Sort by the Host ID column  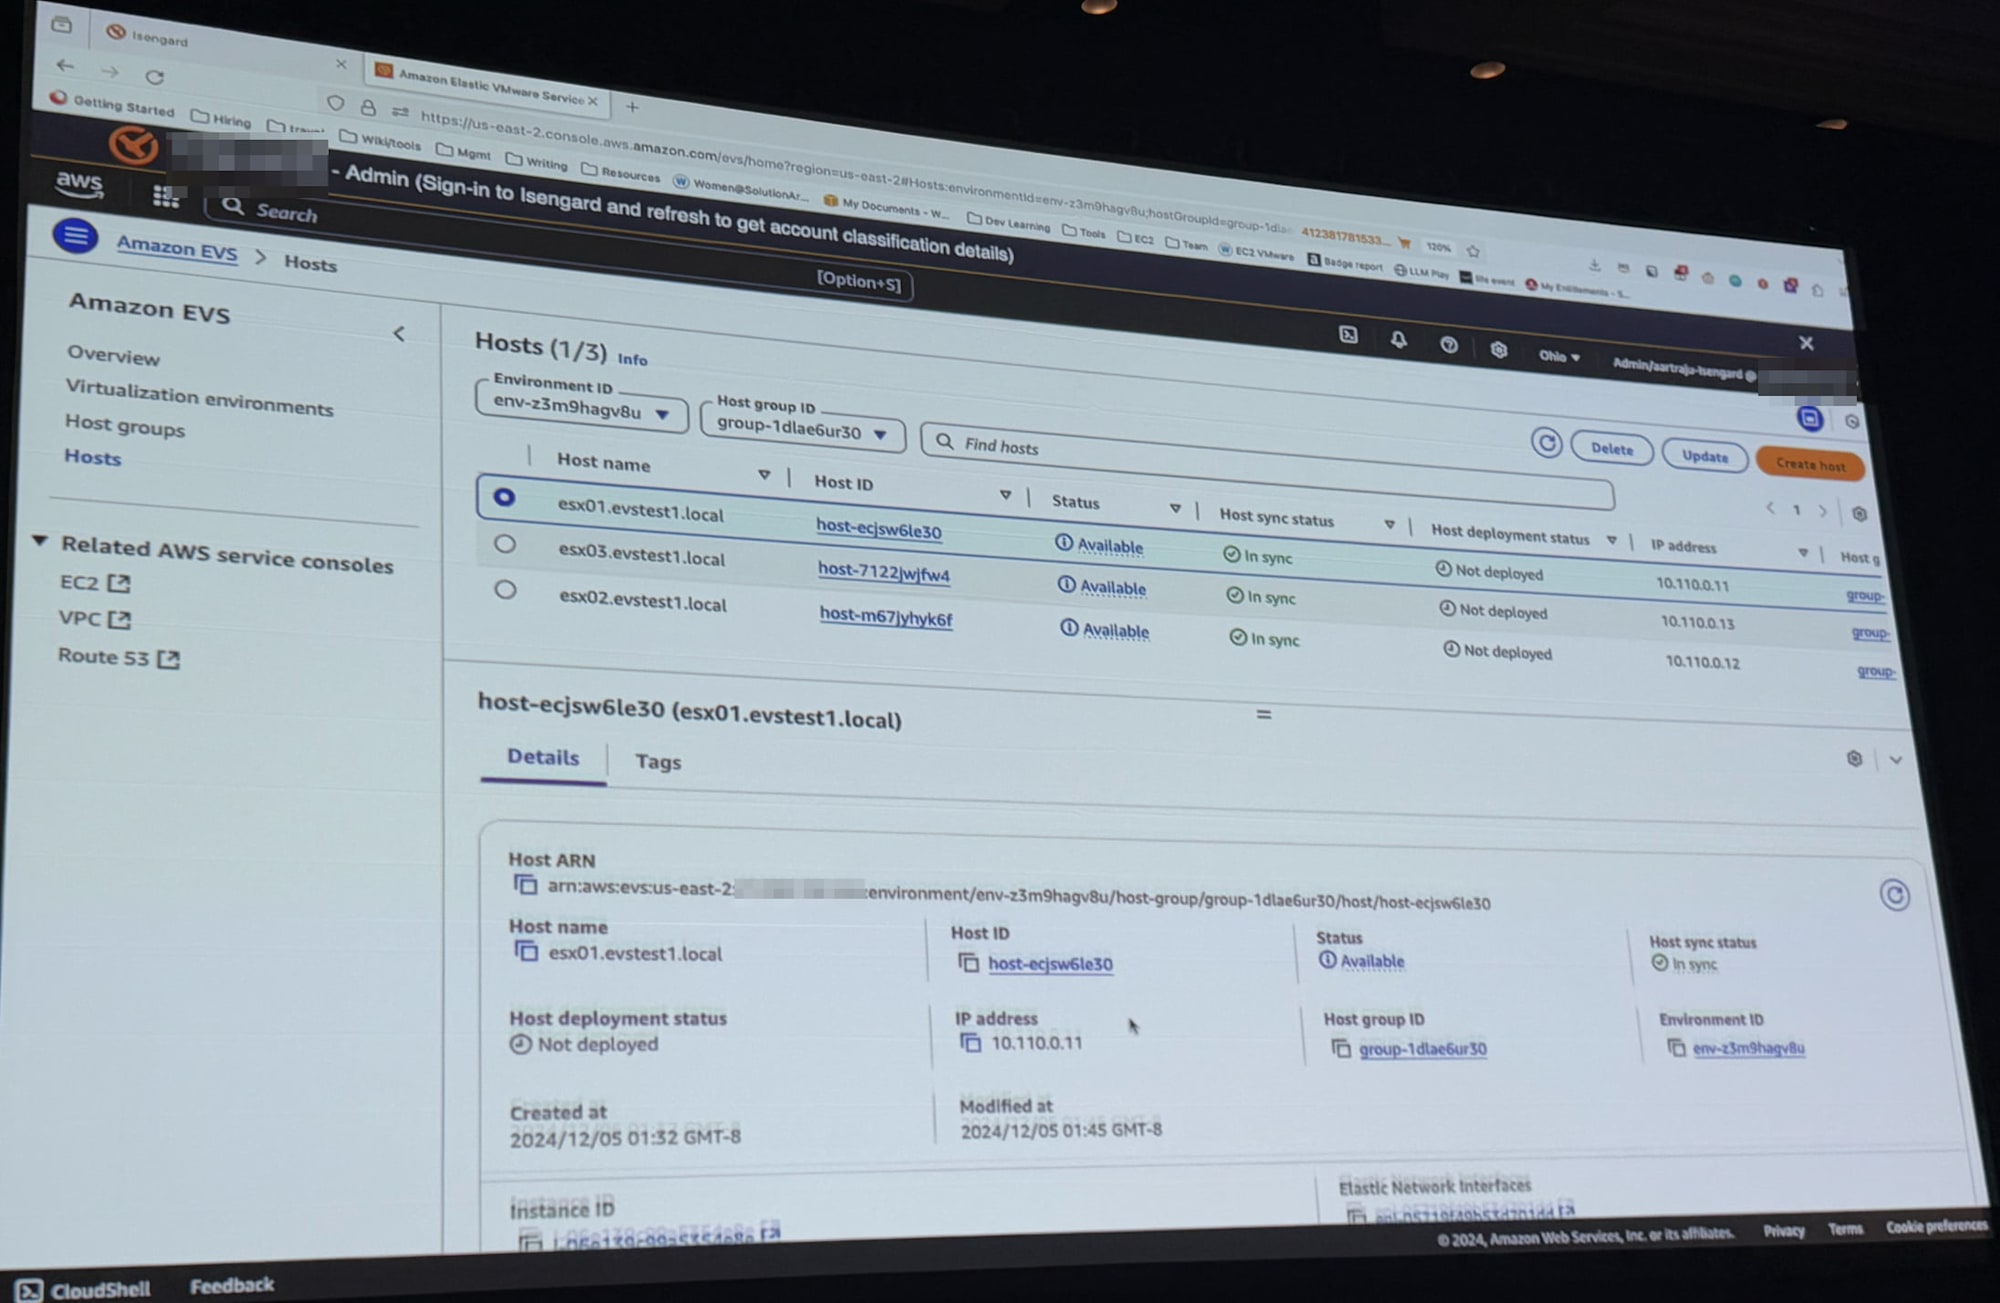1005,495
